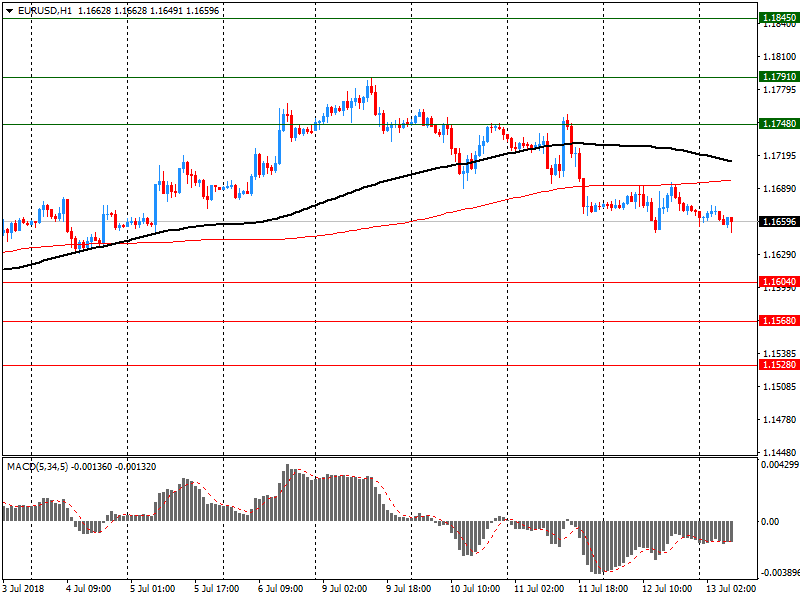This screenshot has height=600, width=800.
Task: Click the 1.17480 green price tag
Action: coord(777,123)
